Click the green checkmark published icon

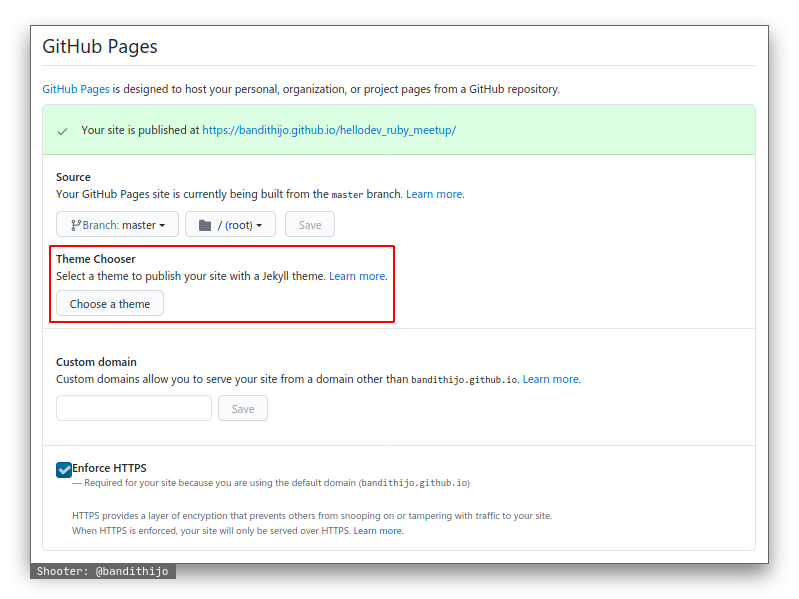(63, 131)
